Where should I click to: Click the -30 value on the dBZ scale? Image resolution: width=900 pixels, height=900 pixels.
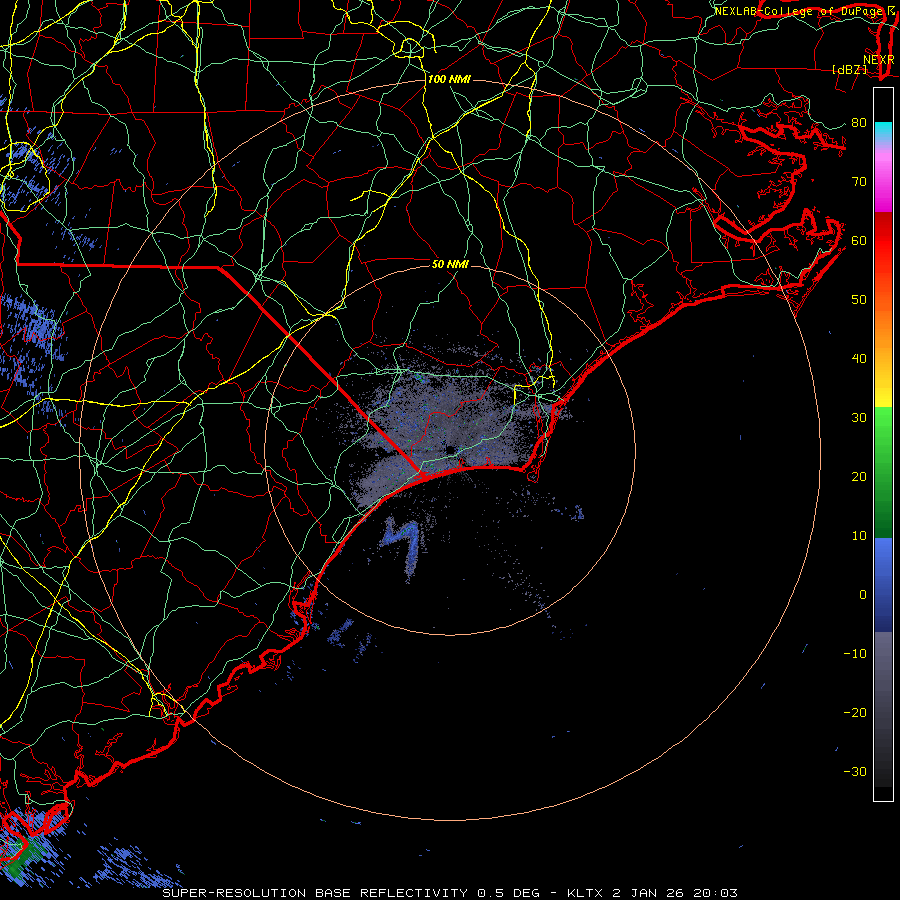(855, 771)
